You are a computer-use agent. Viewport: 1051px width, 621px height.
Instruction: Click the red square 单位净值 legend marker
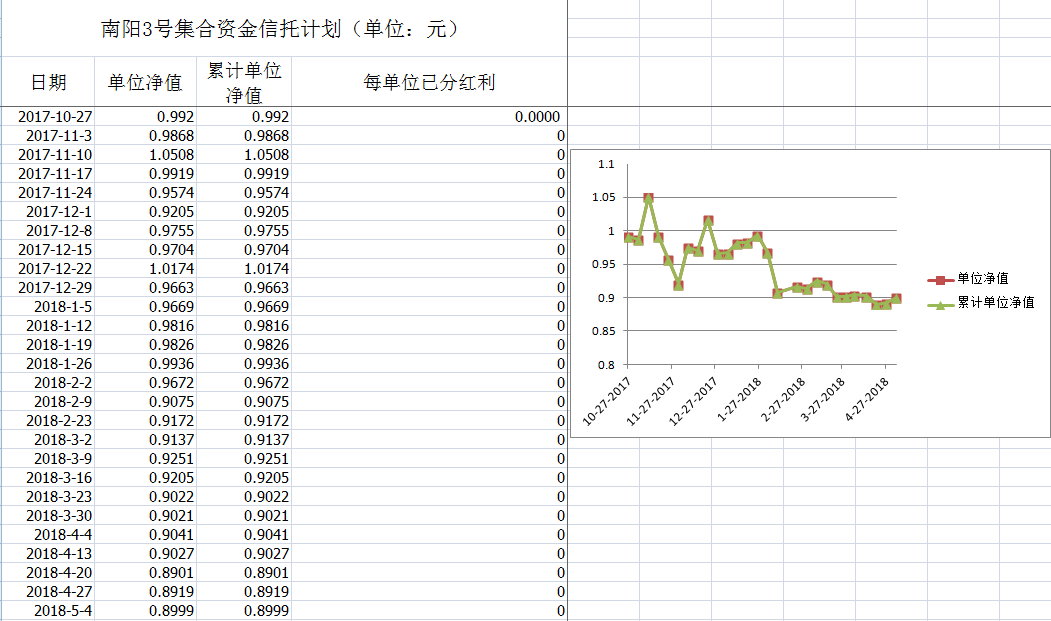click(x=941, y=280)
